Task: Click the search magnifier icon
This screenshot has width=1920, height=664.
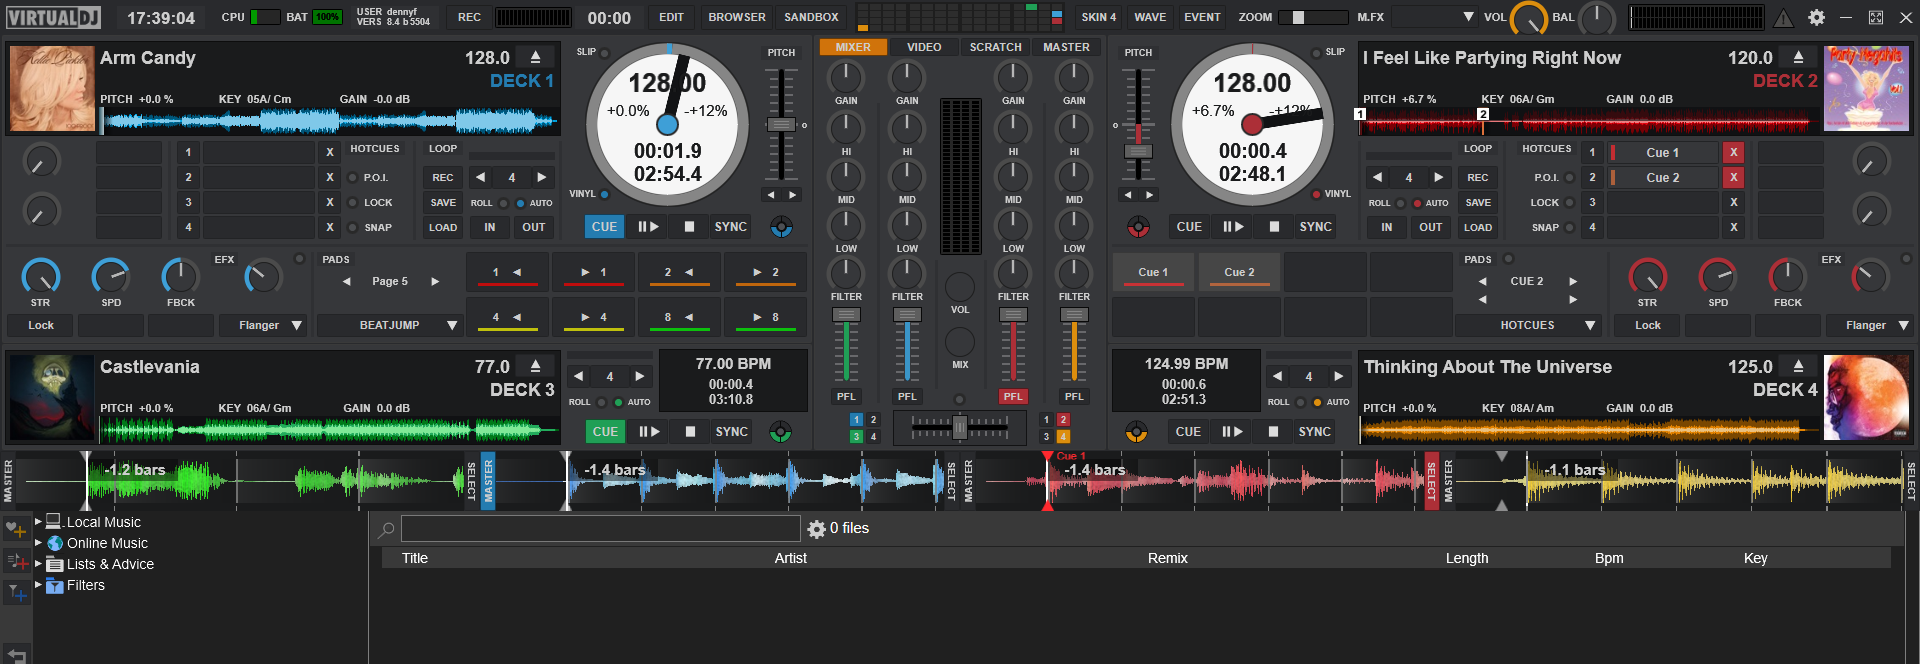Action: [386, 529]
